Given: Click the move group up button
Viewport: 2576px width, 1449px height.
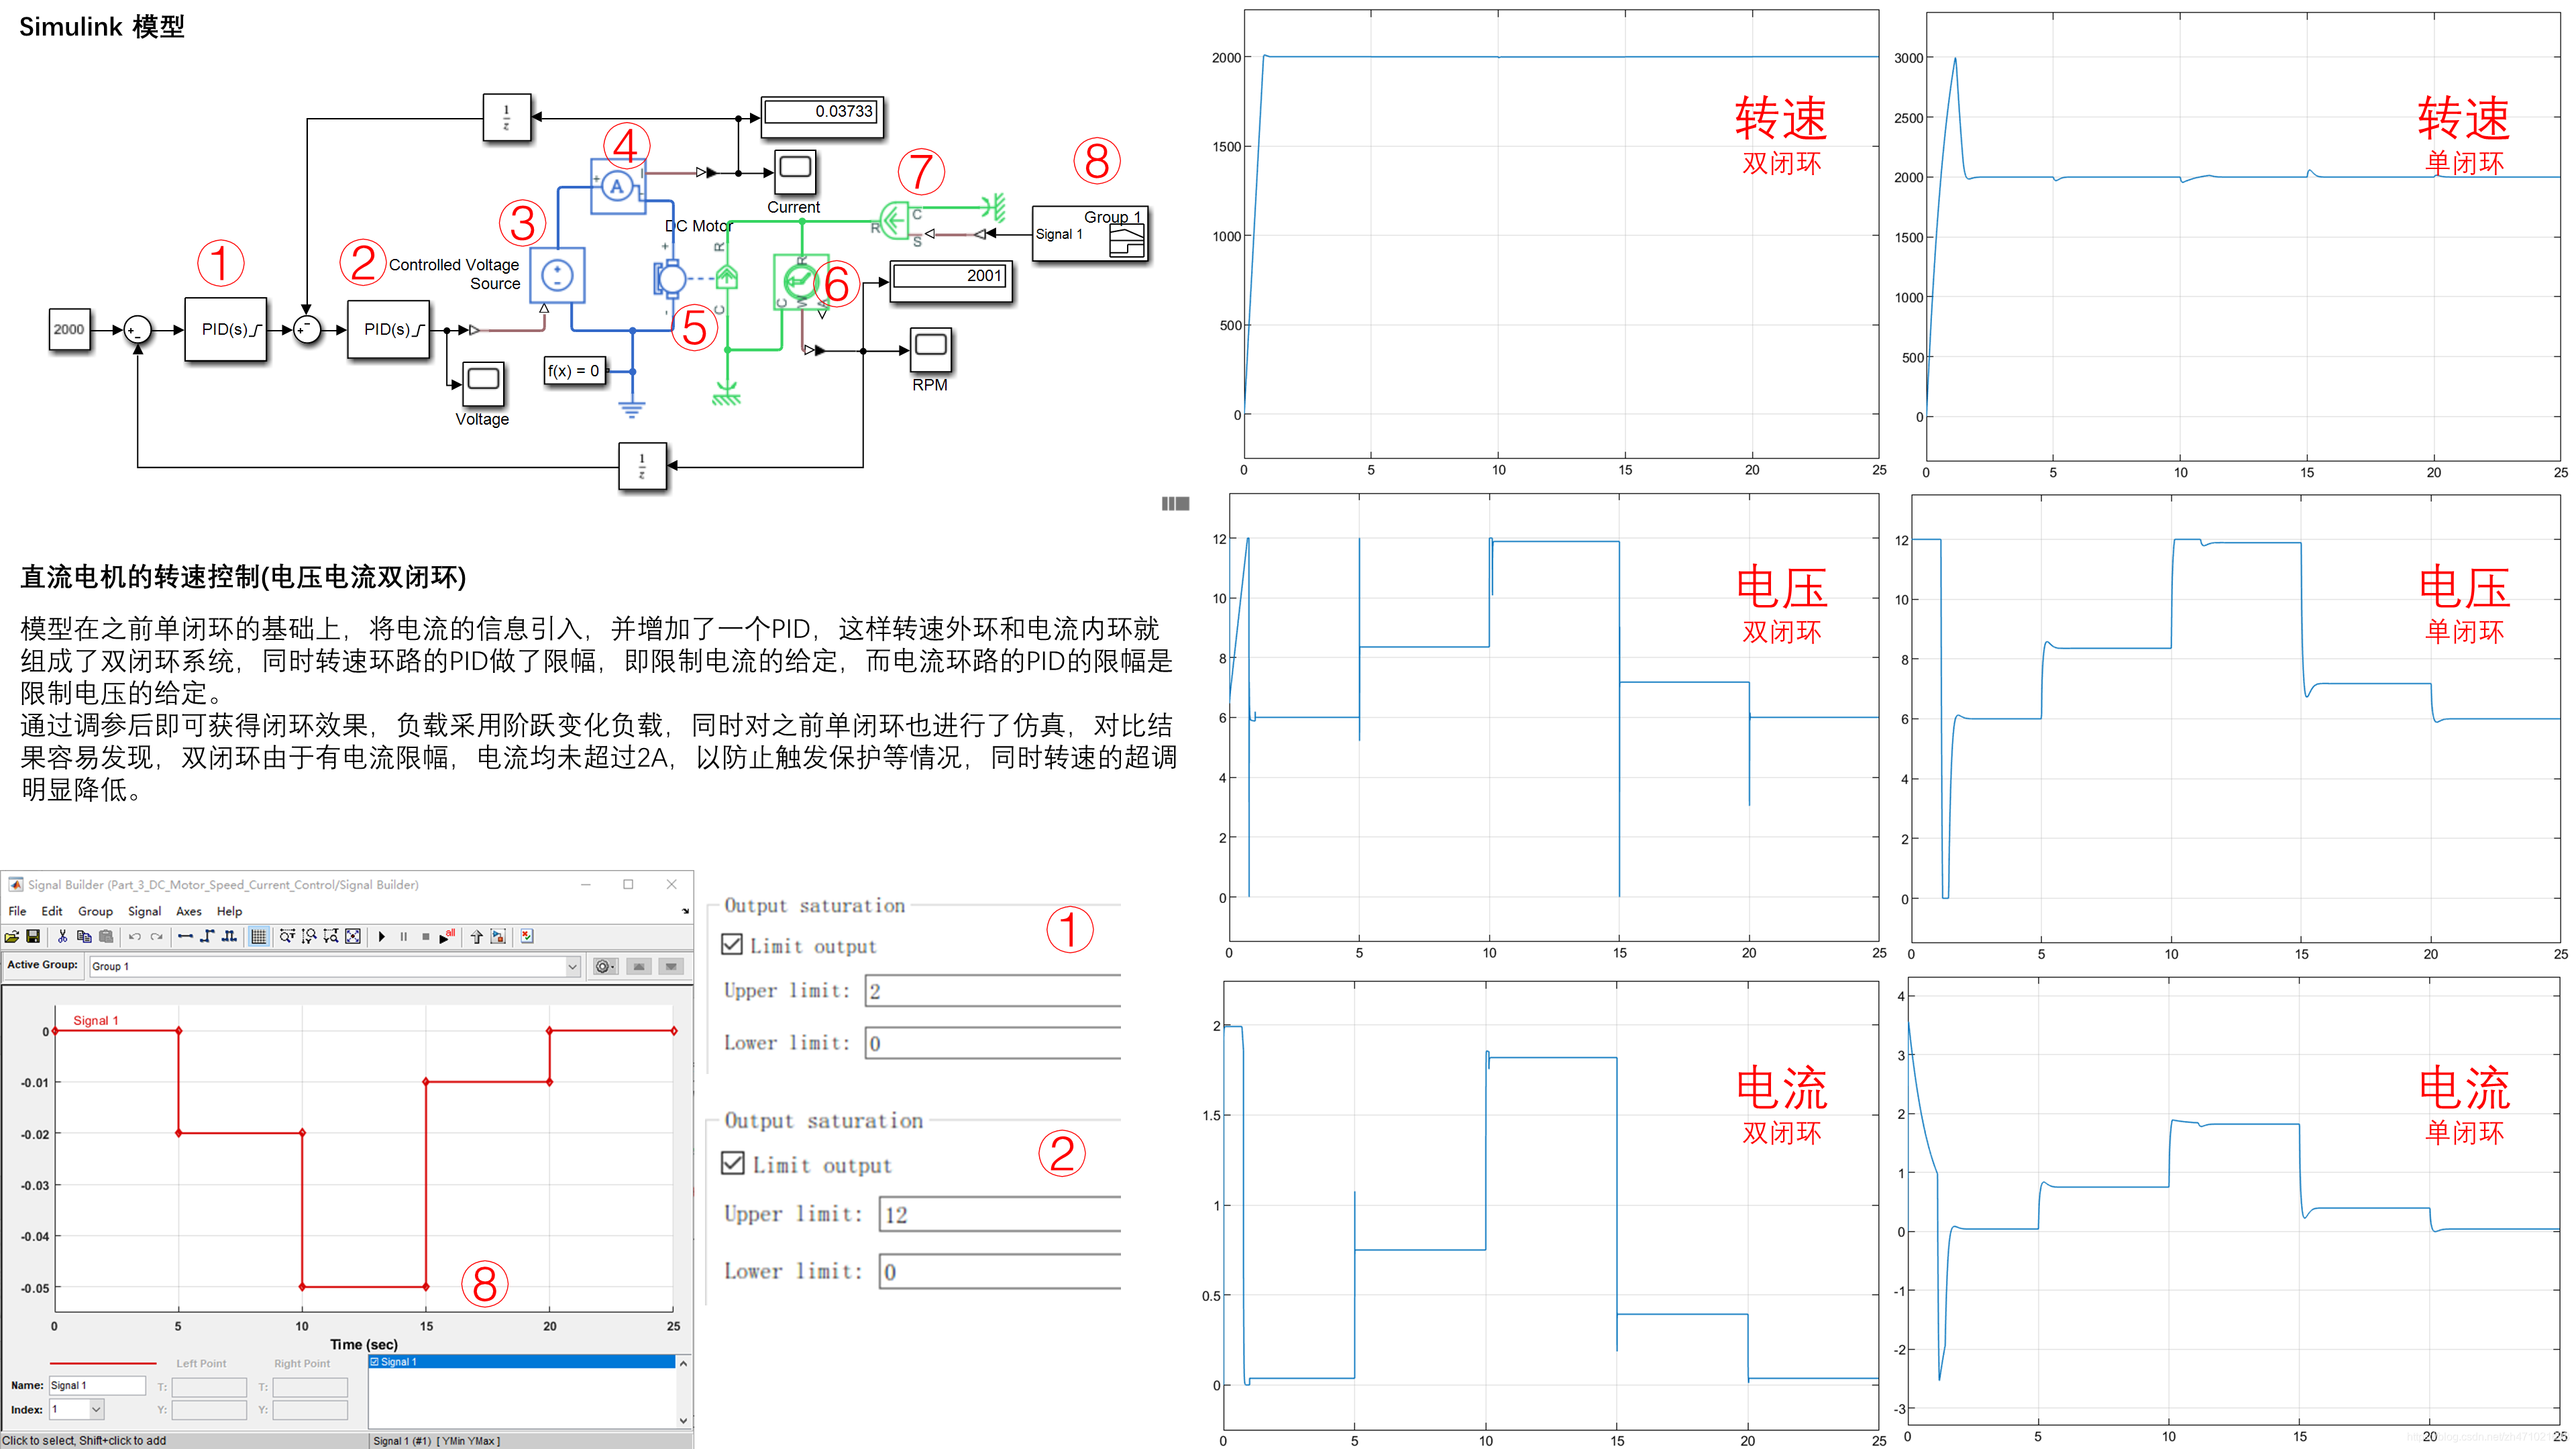Looking at the screenshot, I should coord(640,966).
